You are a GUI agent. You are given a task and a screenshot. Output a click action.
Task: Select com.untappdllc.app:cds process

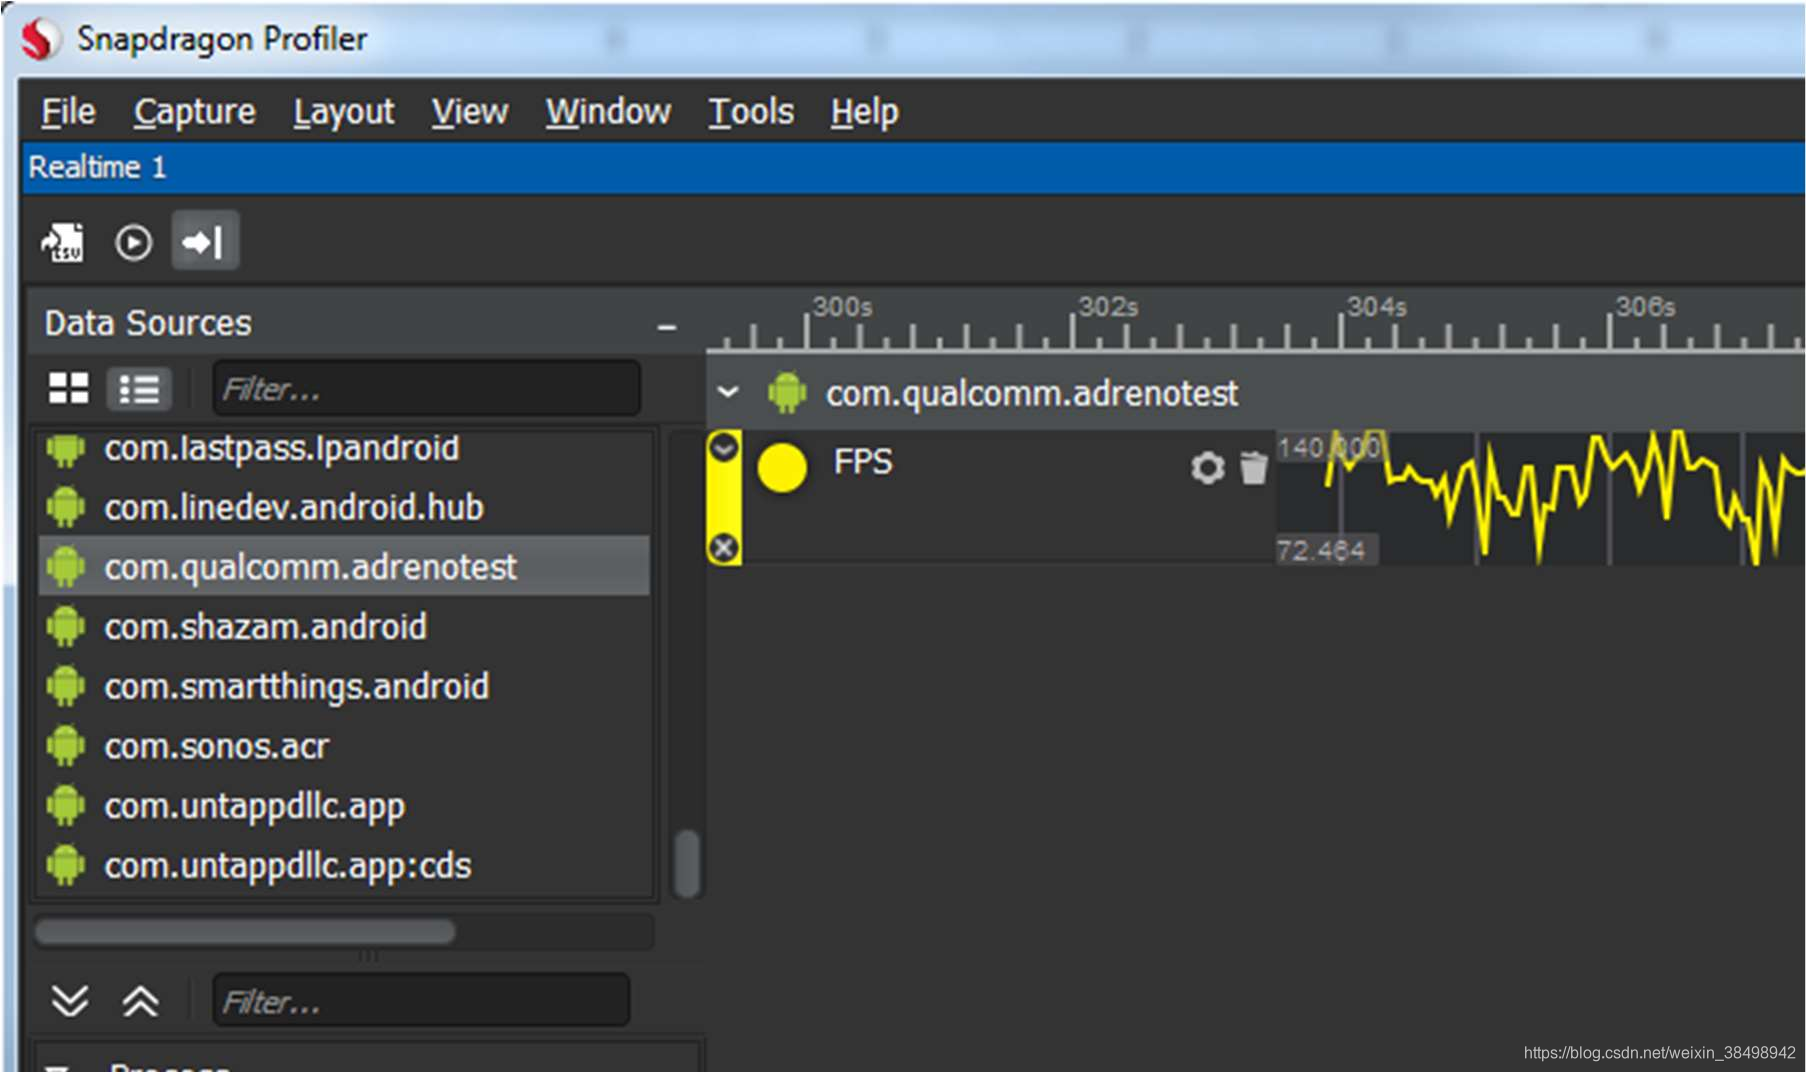[x=345, y=866]
